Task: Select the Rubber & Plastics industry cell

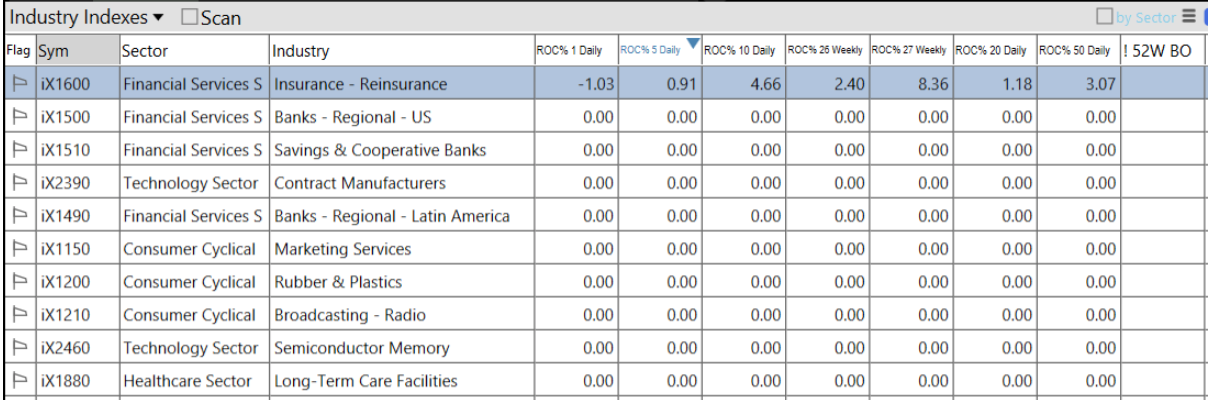Action: coord(338,282)
